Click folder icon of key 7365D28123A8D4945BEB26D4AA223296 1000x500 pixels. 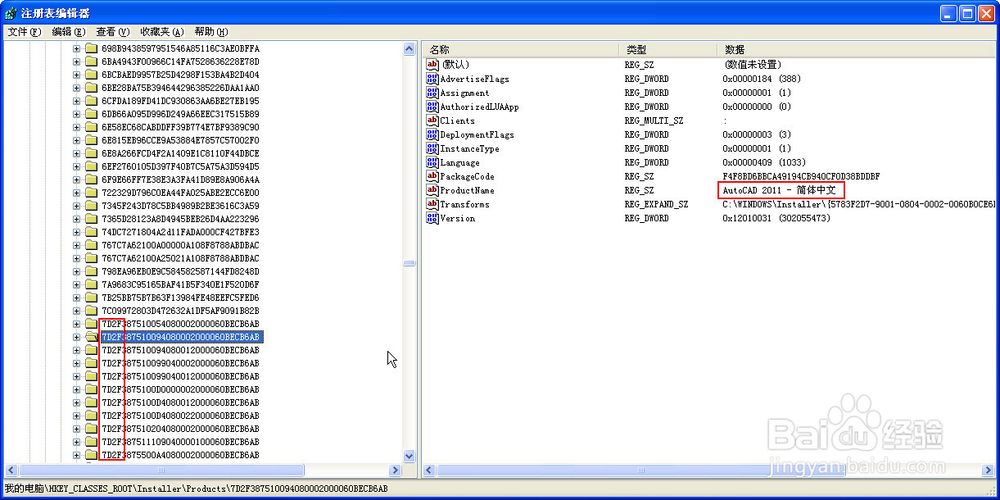click(x=91, y=219)
